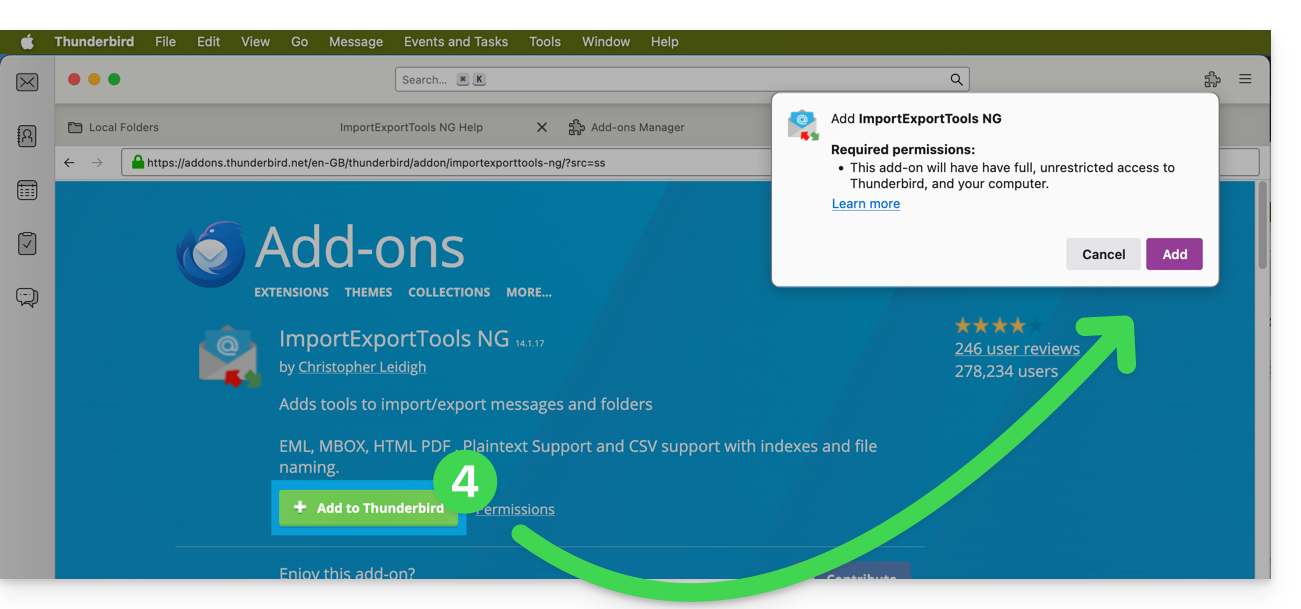
Task: Cancel the add-on installation prompt
Action: [x=1103, y=254]
